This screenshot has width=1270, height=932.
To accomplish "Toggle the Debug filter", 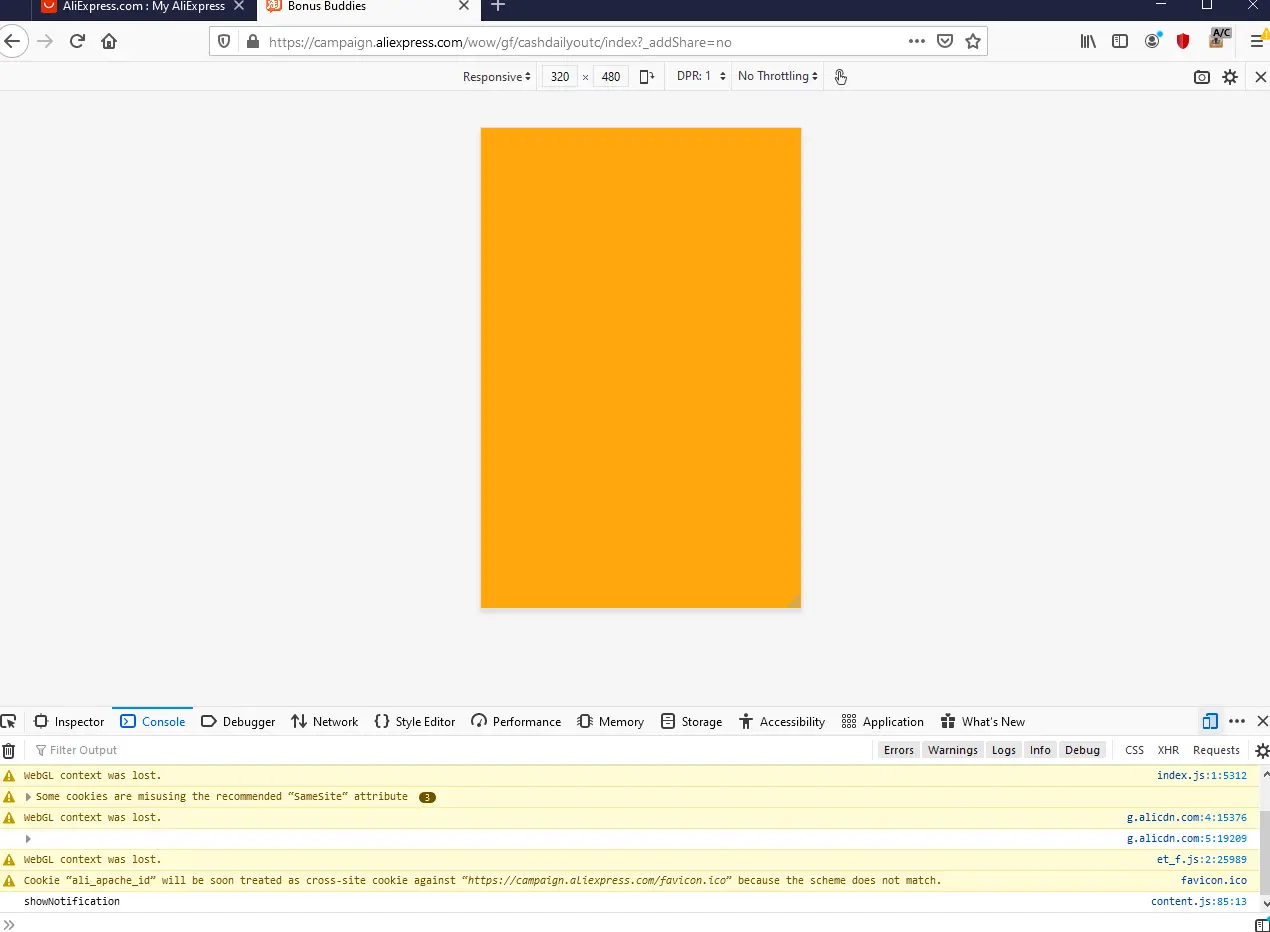I will pos(1082,750).
